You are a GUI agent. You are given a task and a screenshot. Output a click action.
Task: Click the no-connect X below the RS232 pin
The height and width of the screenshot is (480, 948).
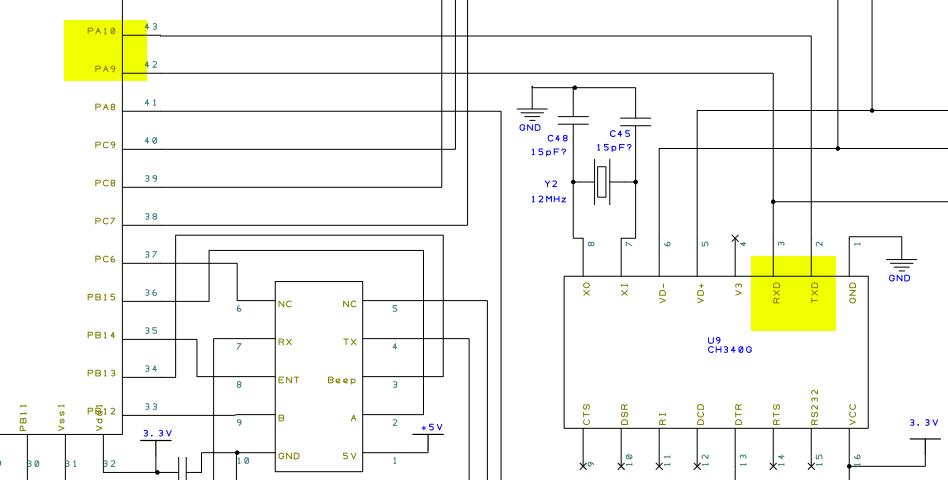[812, 465]
